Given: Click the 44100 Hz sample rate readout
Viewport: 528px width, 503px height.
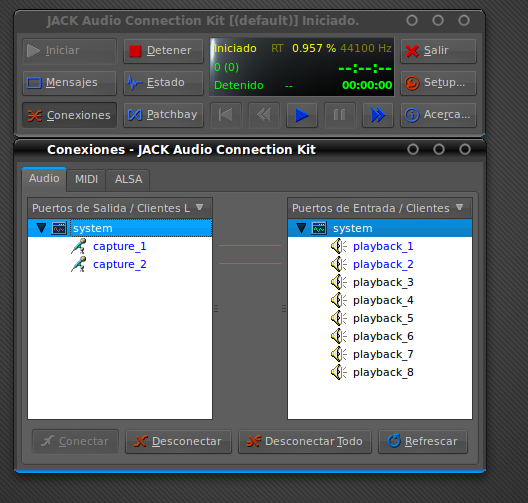Looking at the screenshot, I should pyautogui.click(x=366, y=48).
